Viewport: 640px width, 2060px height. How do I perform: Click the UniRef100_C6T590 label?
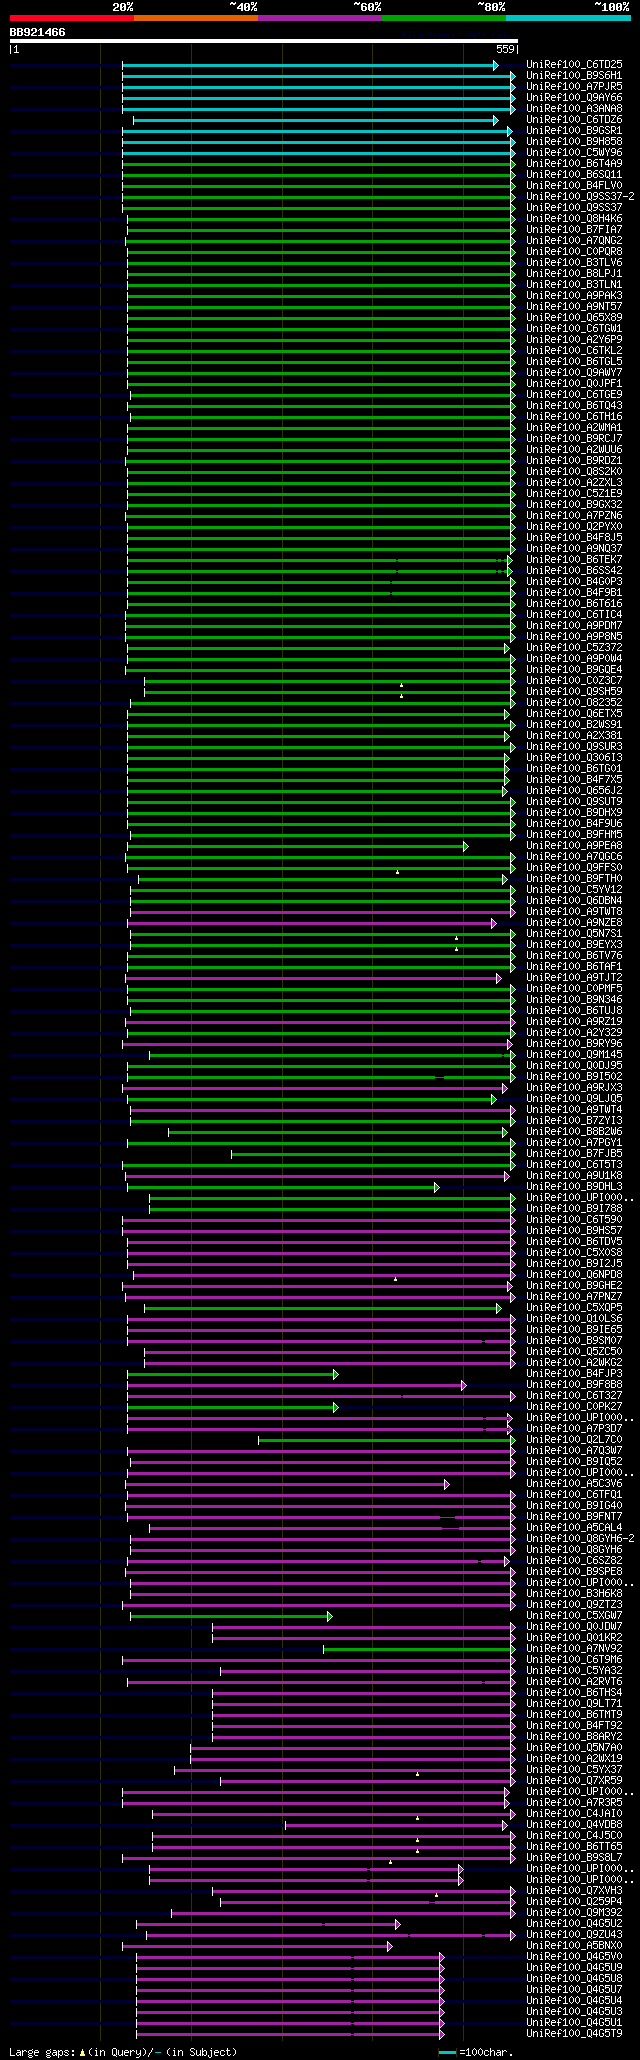click(x=574, y=1220)
